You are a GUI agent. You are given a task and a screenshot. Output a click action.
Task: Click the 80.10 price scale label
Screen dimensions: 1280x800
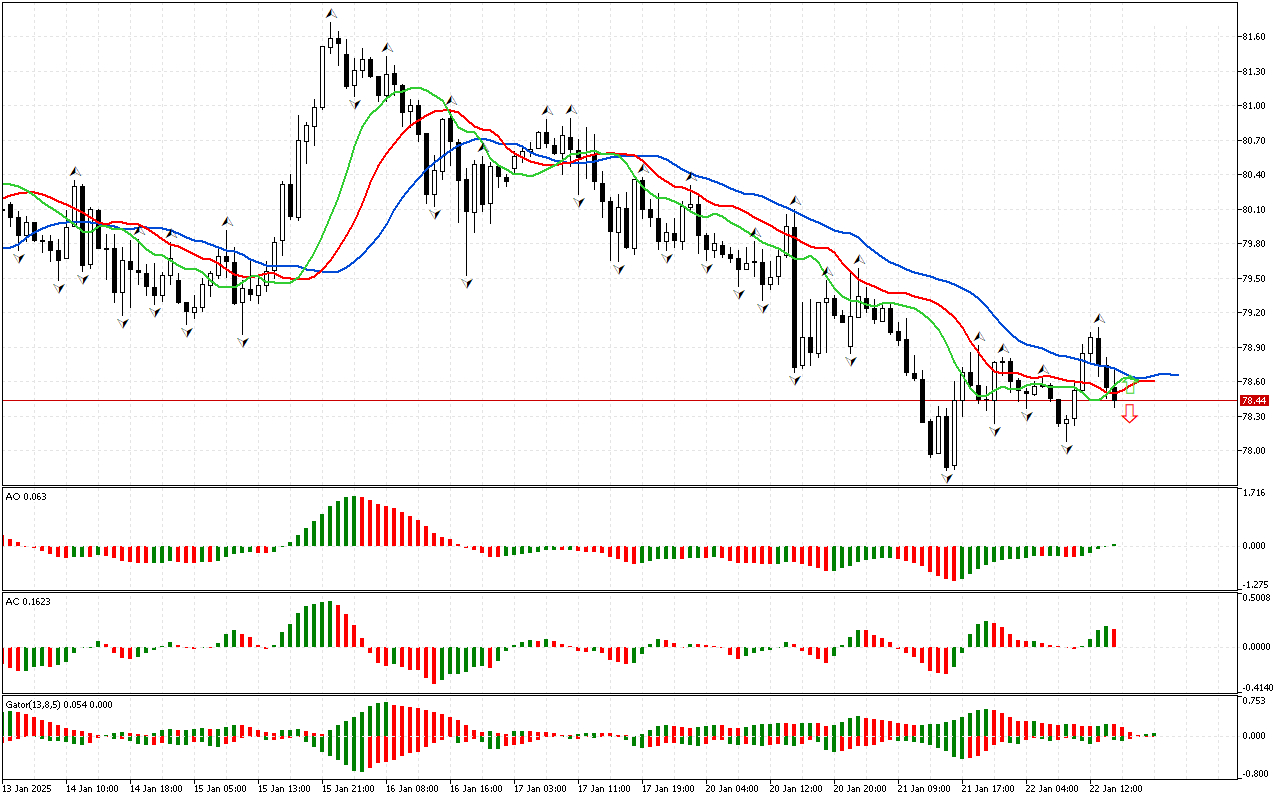[1255, 210]
